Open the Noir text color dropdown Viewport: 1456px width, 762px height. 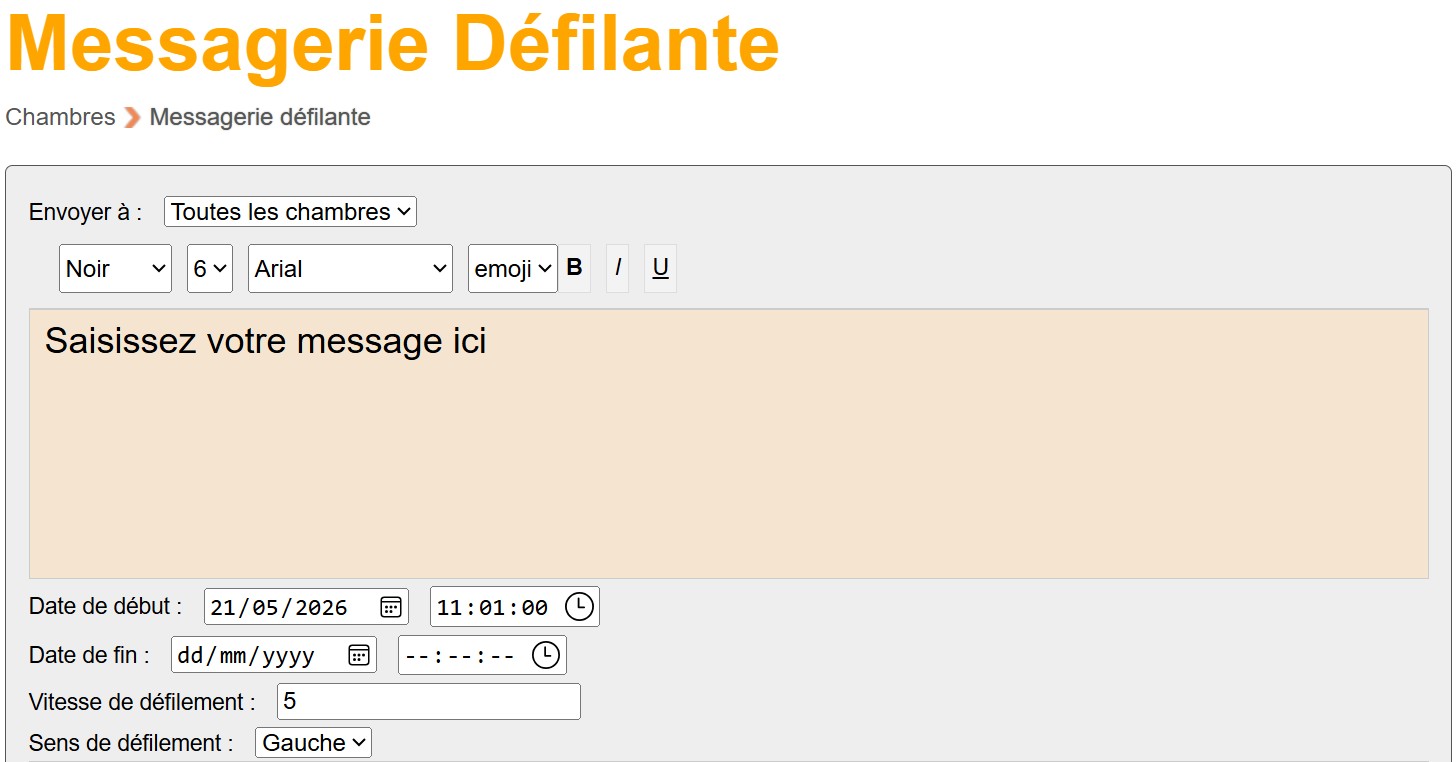(115, 269)
